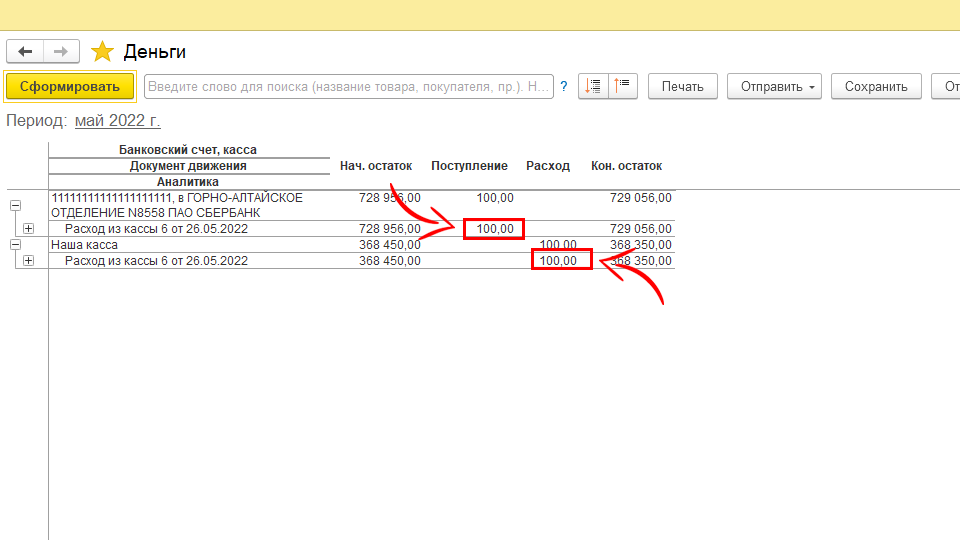Click into the report search field
This screenshot has height=540, width=960.
(348, 86)
